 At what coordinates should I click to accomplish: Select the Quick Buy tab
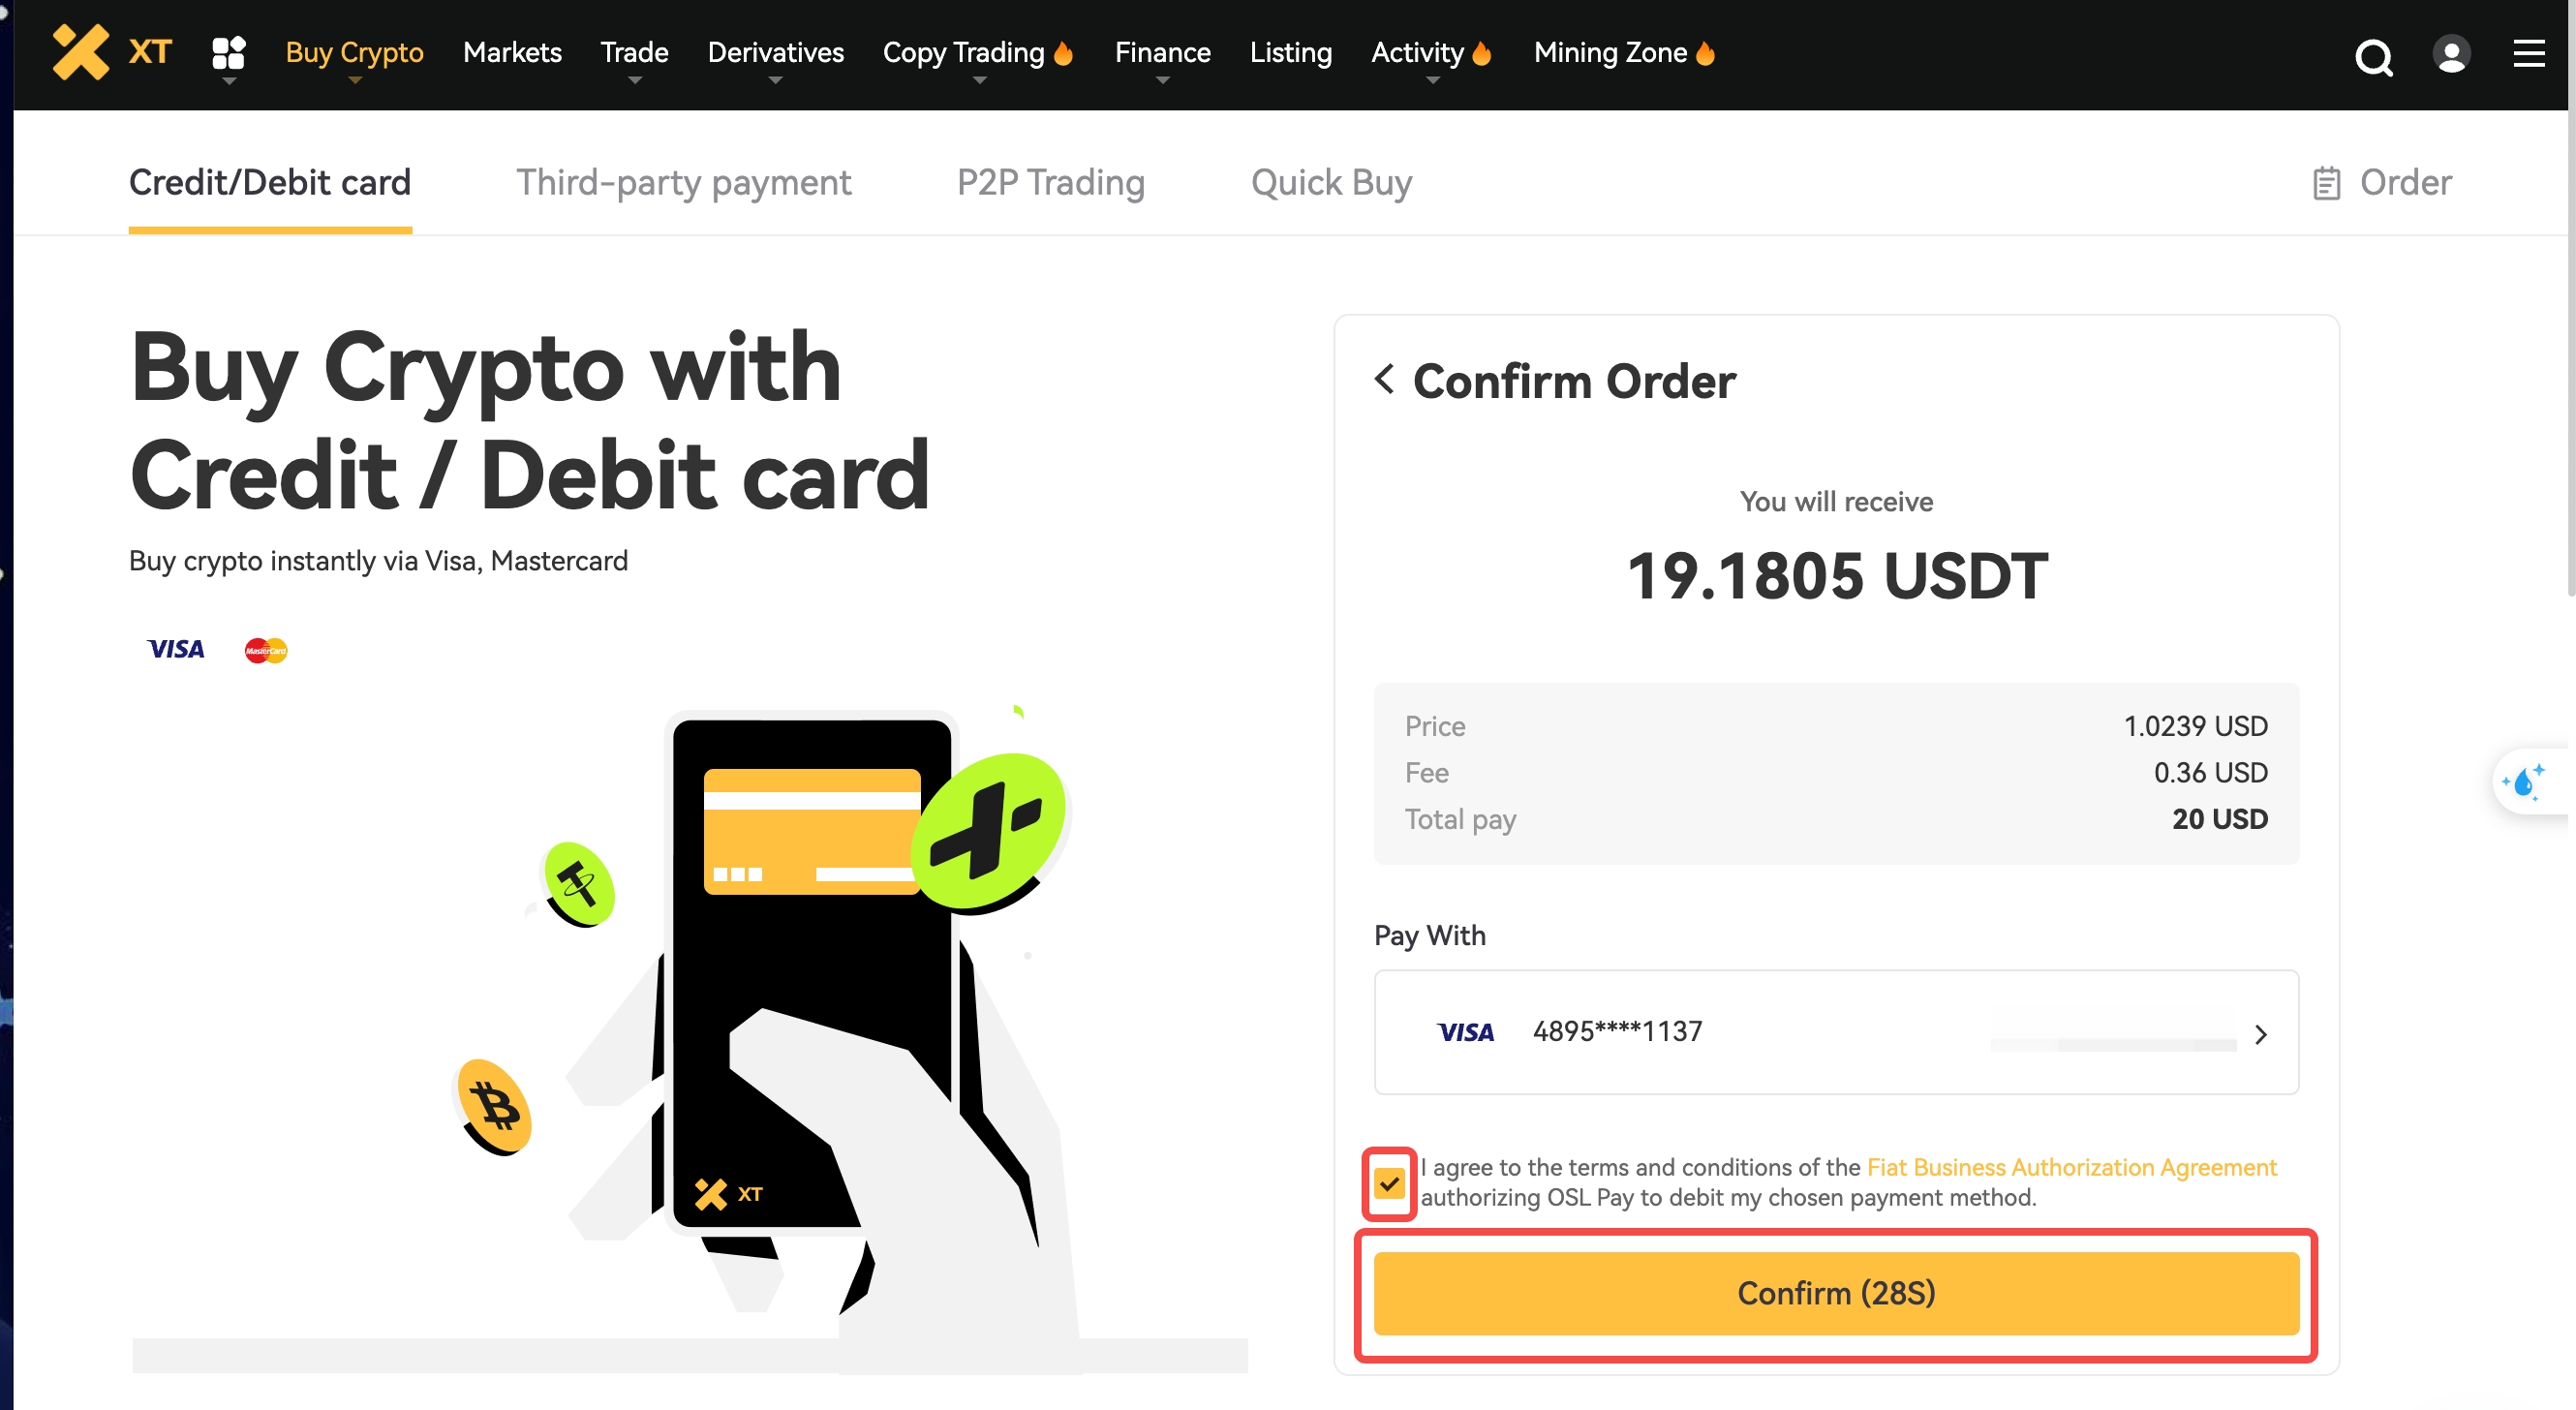pos(1331,183)
